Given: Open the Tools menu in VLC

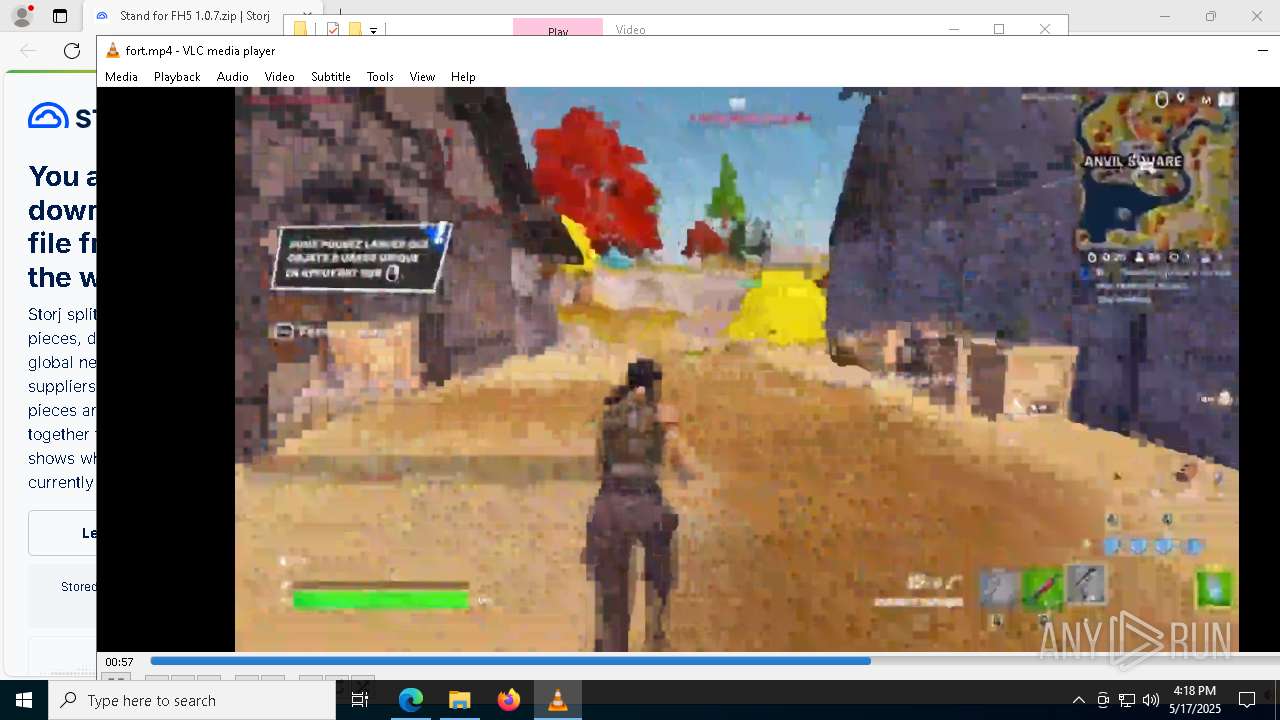Looking at the screenshot, I should [380, 76].
